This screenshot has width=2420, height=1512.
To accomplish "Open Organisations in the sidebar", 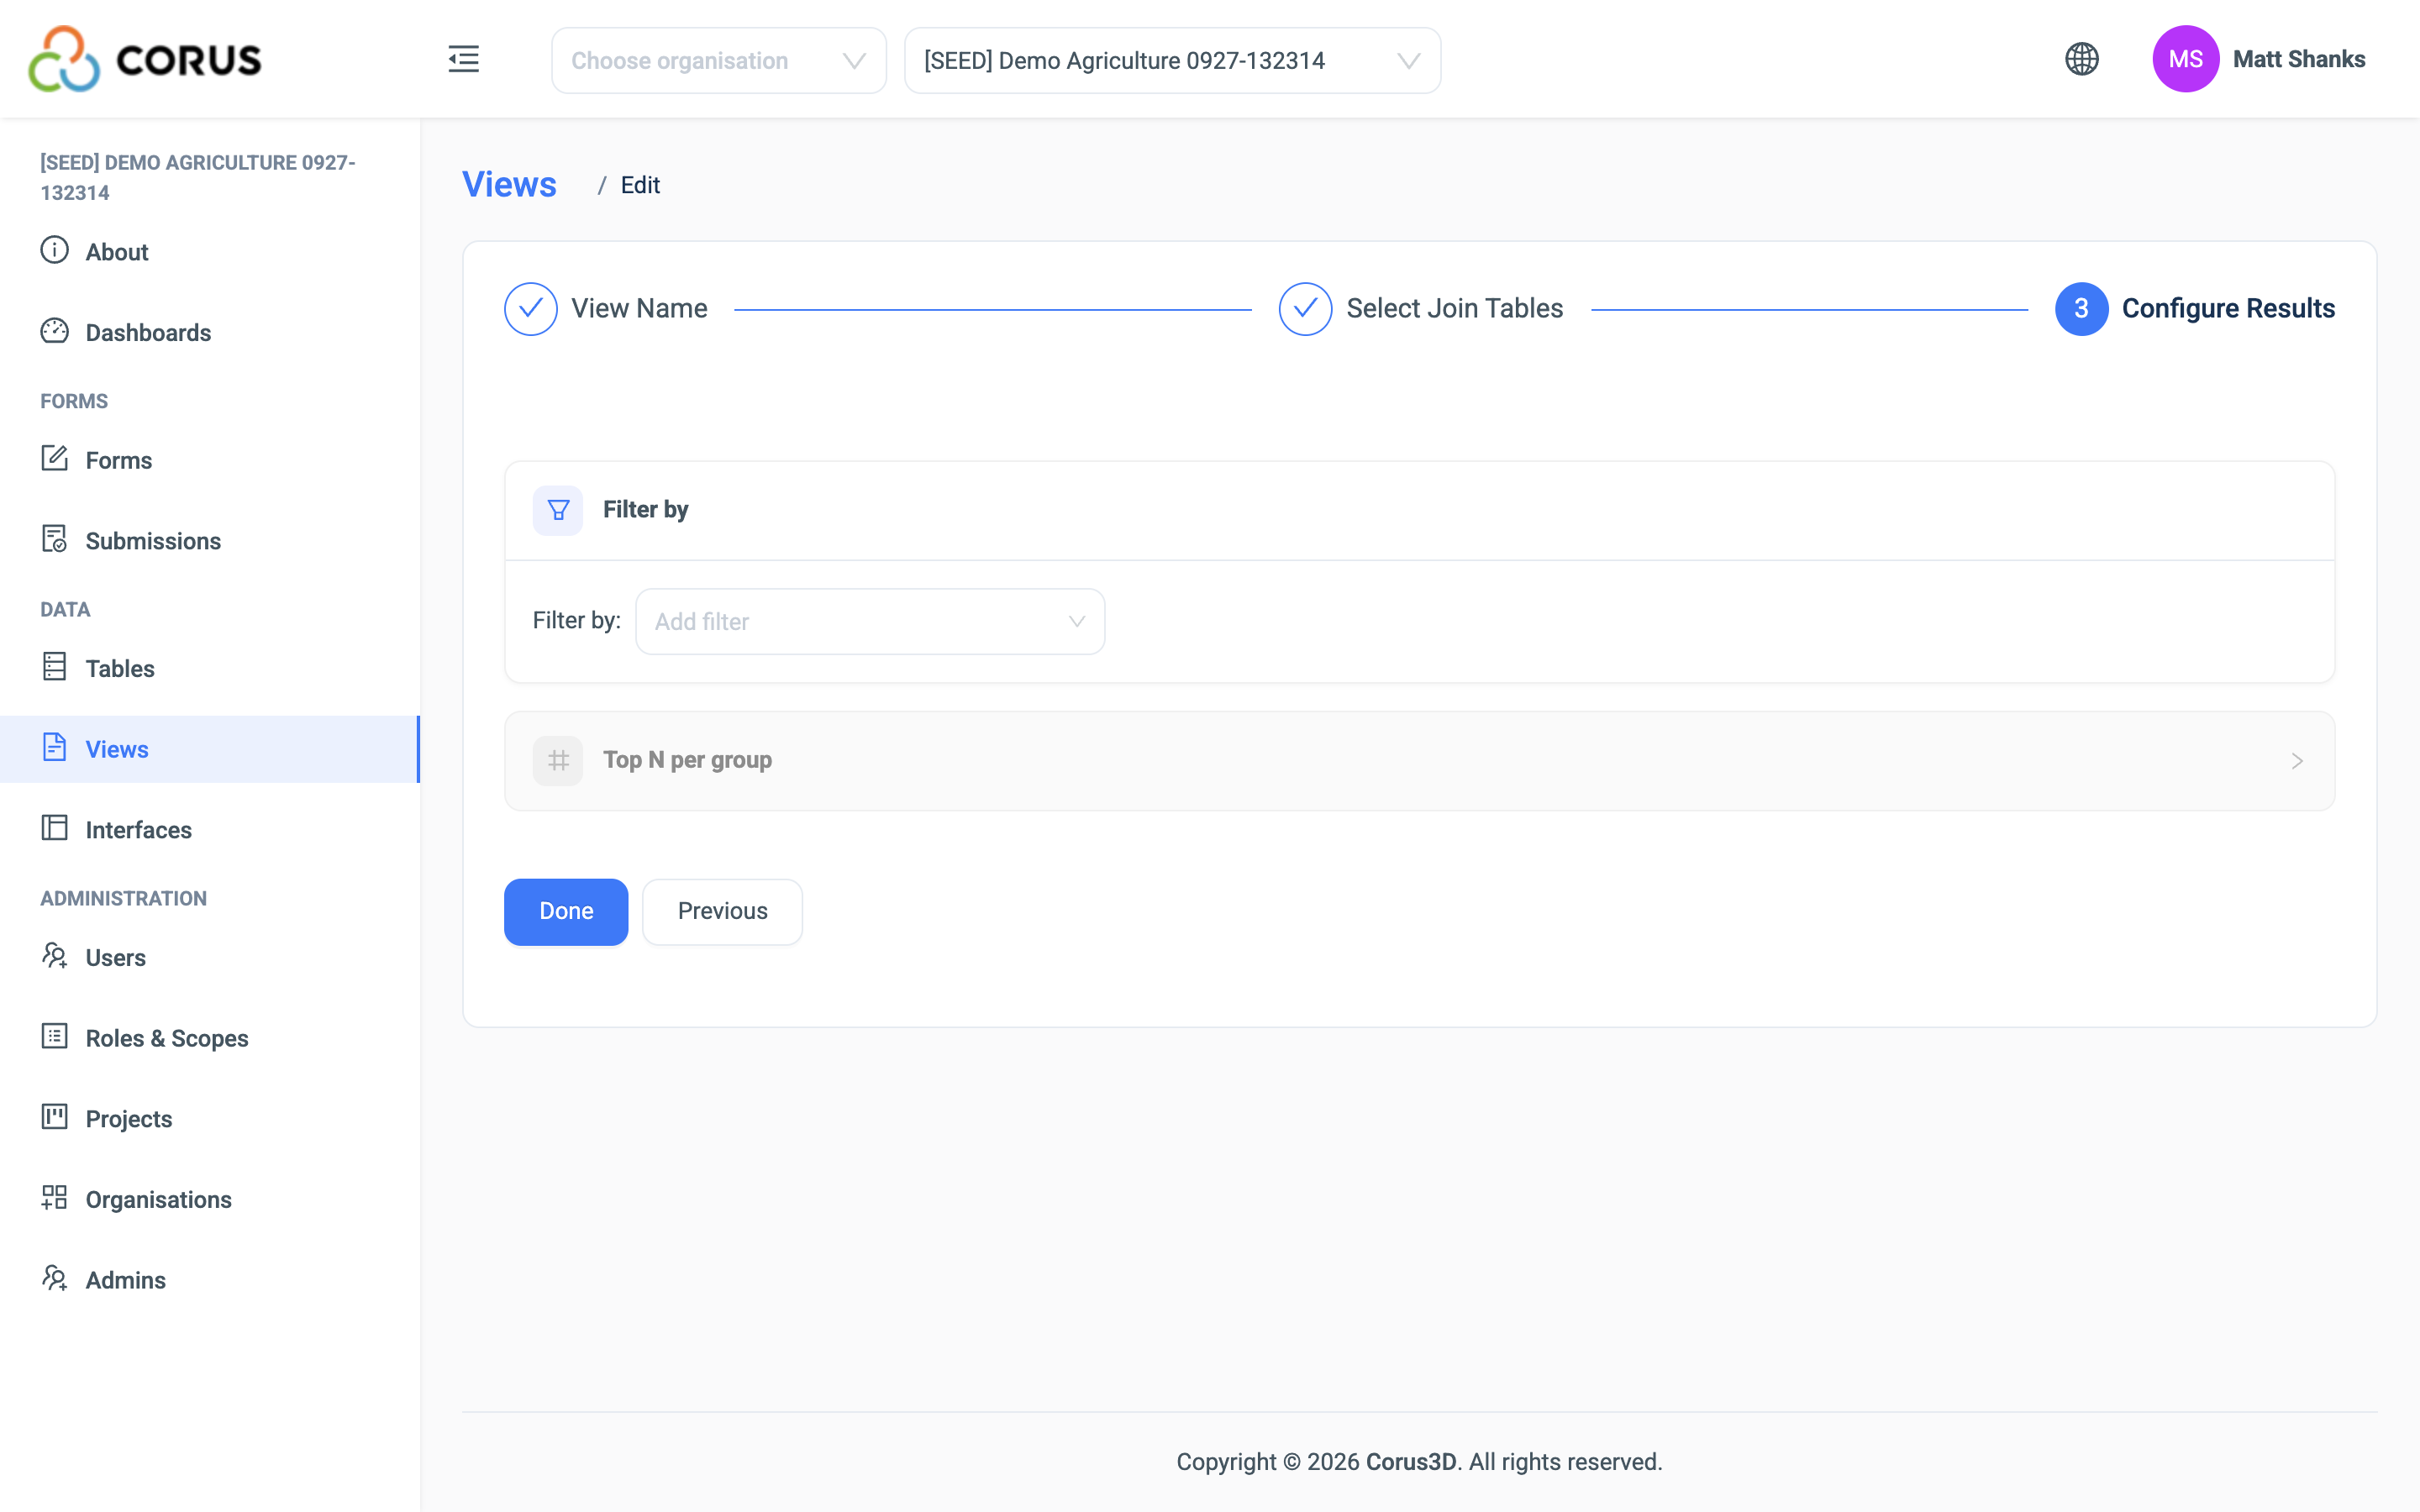I will coord(210,1199).
